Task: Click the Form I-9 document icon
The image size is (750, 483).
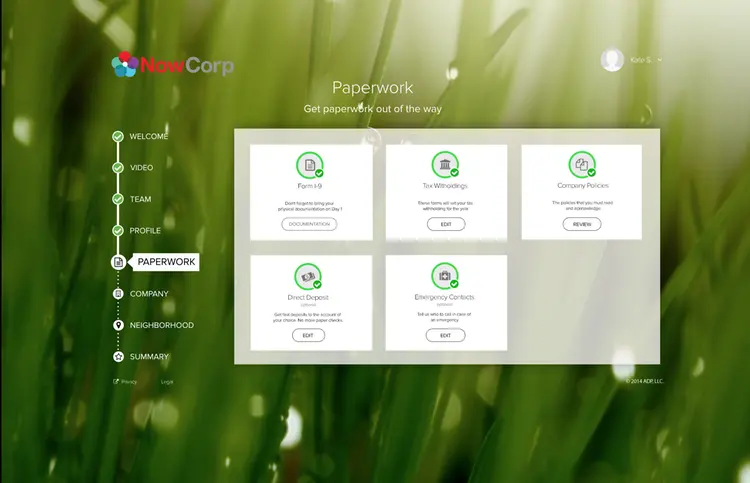Action: pyautogui.click(x=309, y=165)
